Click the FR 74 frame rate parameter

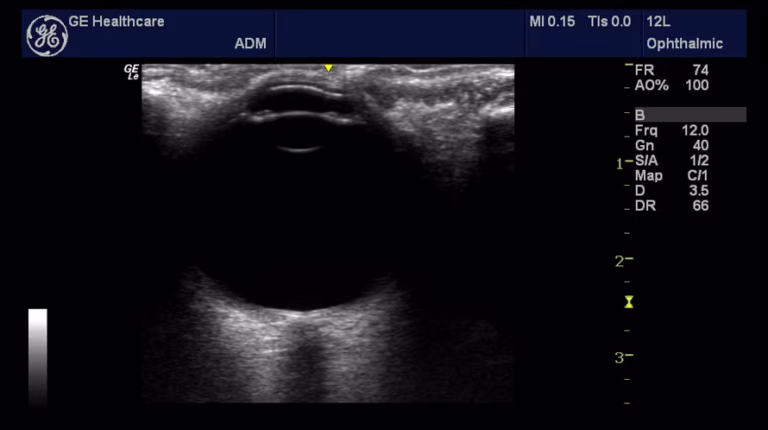point(672,70)
